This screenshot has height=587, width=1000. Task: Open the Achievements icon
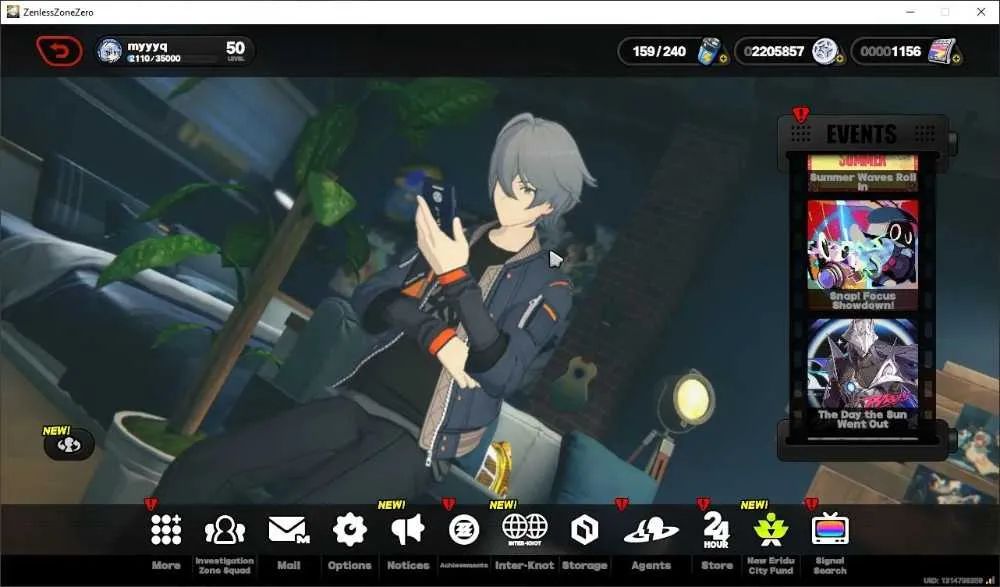[x=464, y=530]
